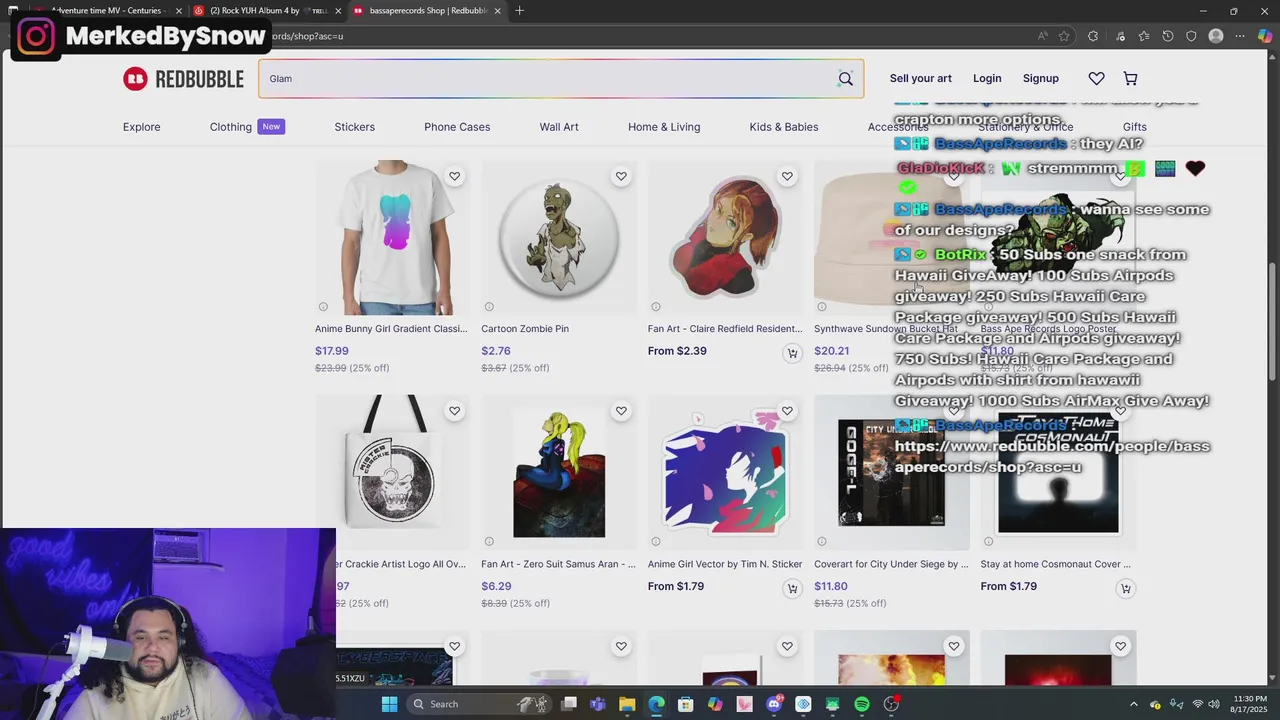
Task: Open Anime Bunny Girl Gradient Classic product title
Action: point(391,329)
